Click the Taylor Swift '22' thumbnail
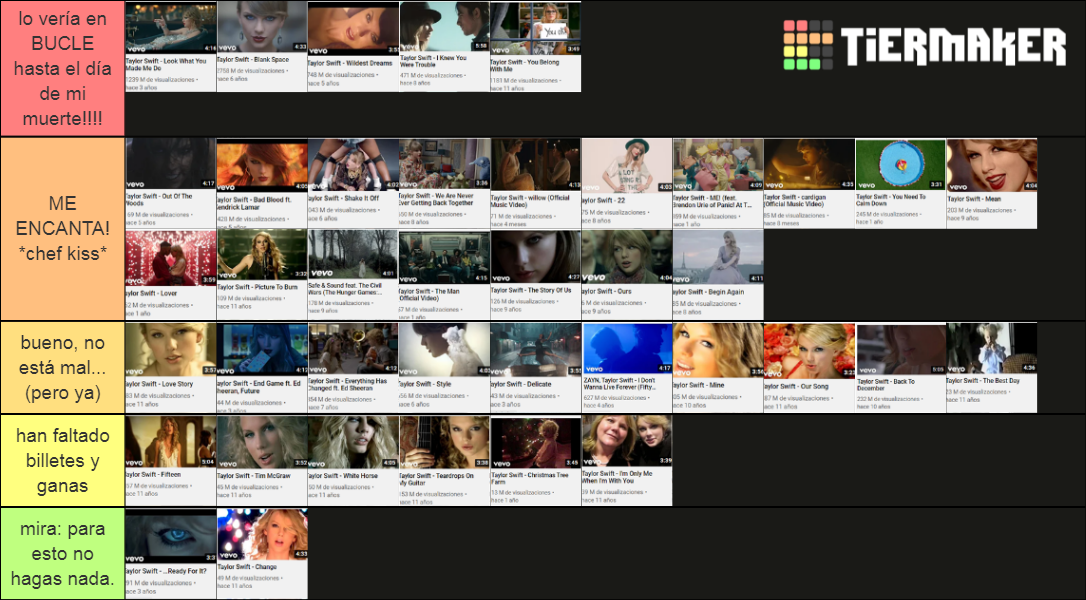This screenshot has width=1086, height=600. 627,184
